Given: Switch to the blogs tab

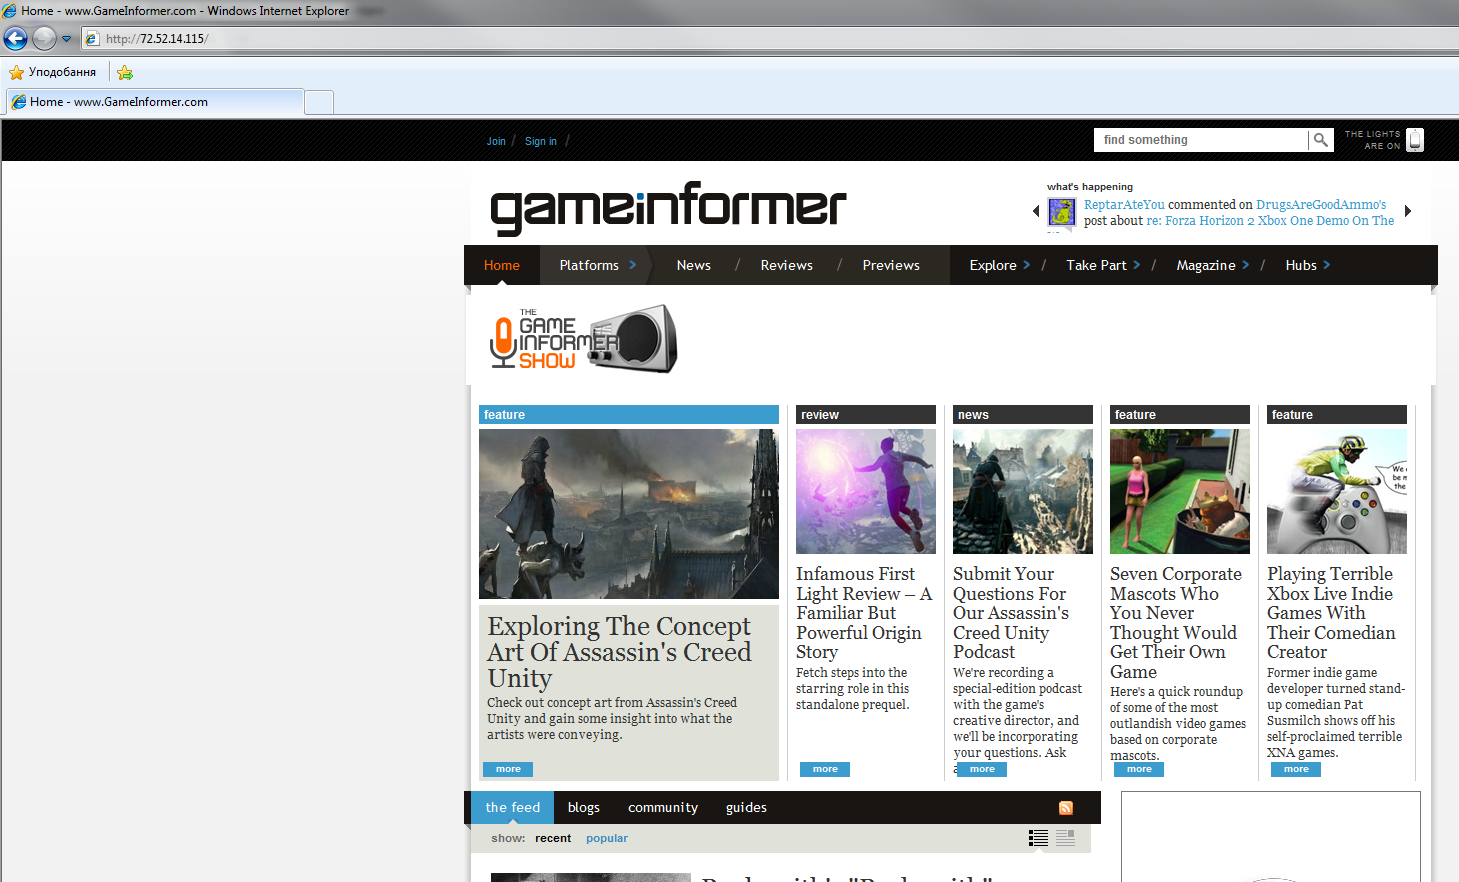Looking at the screenshot, I should (x=584, y=807).
